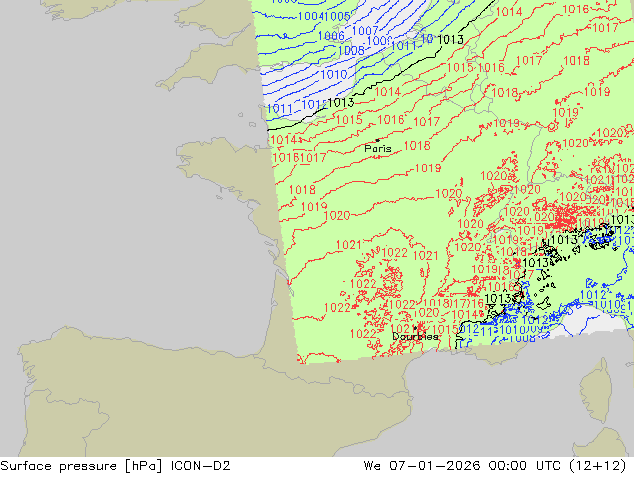Select the ICON-D2 model name text
This screenshot has height=490, width=634.
pyautogui.click(x=201, y=466)
